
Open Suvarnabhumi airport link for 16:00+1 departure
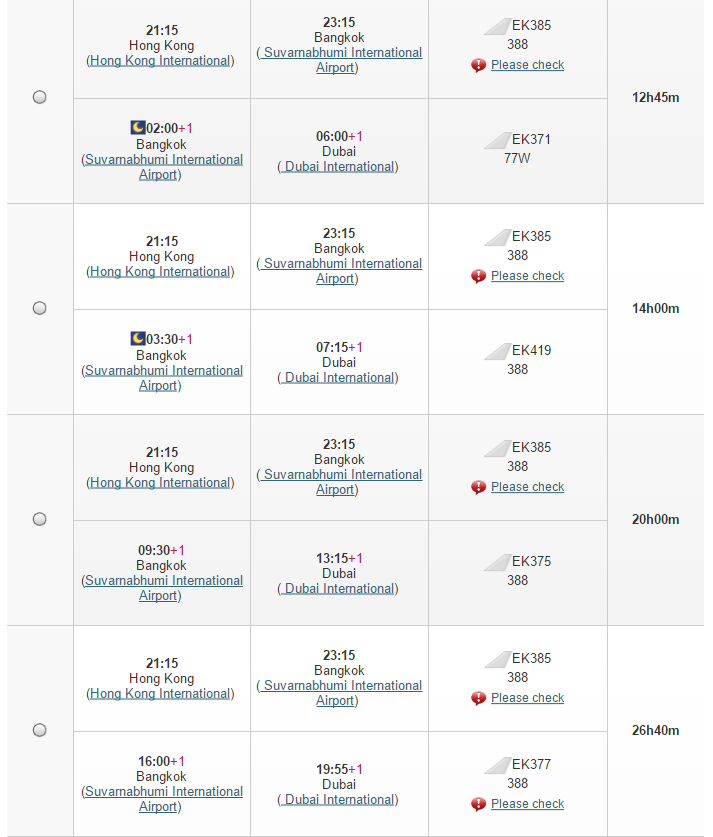(x=163, y=799)
